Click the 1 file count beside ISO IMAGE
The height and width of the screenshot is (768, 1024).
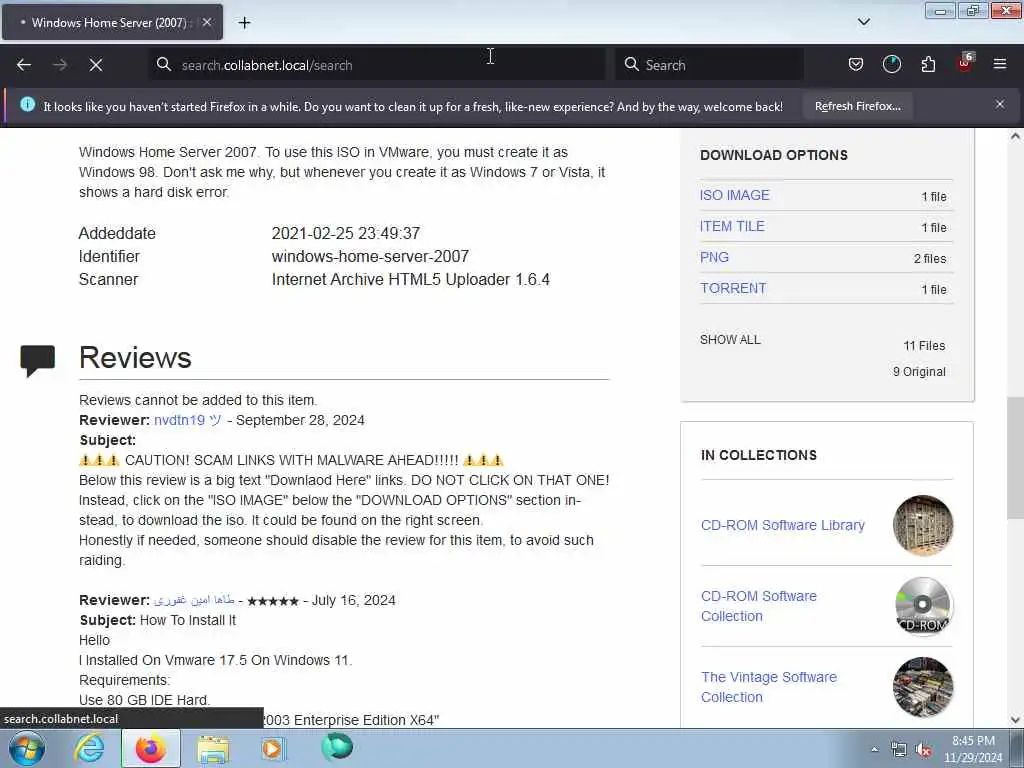point(934,197)
